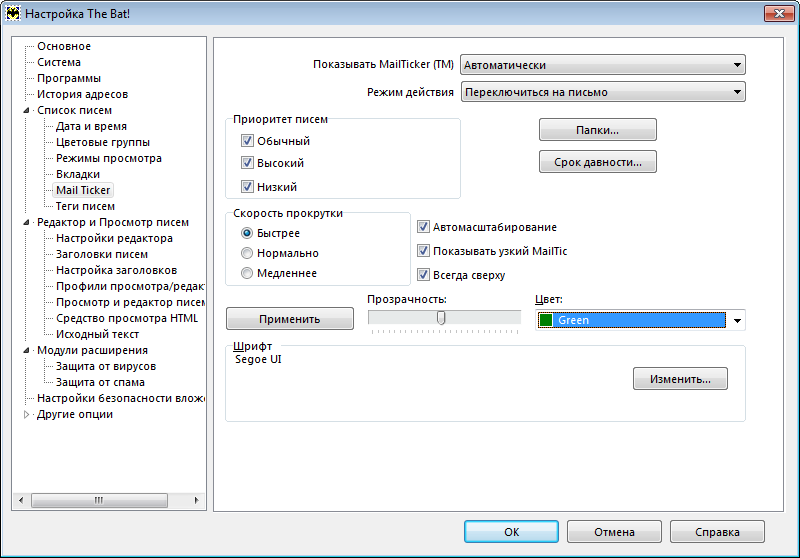Toggle the Высокий priority checkbox

(247, 163)
